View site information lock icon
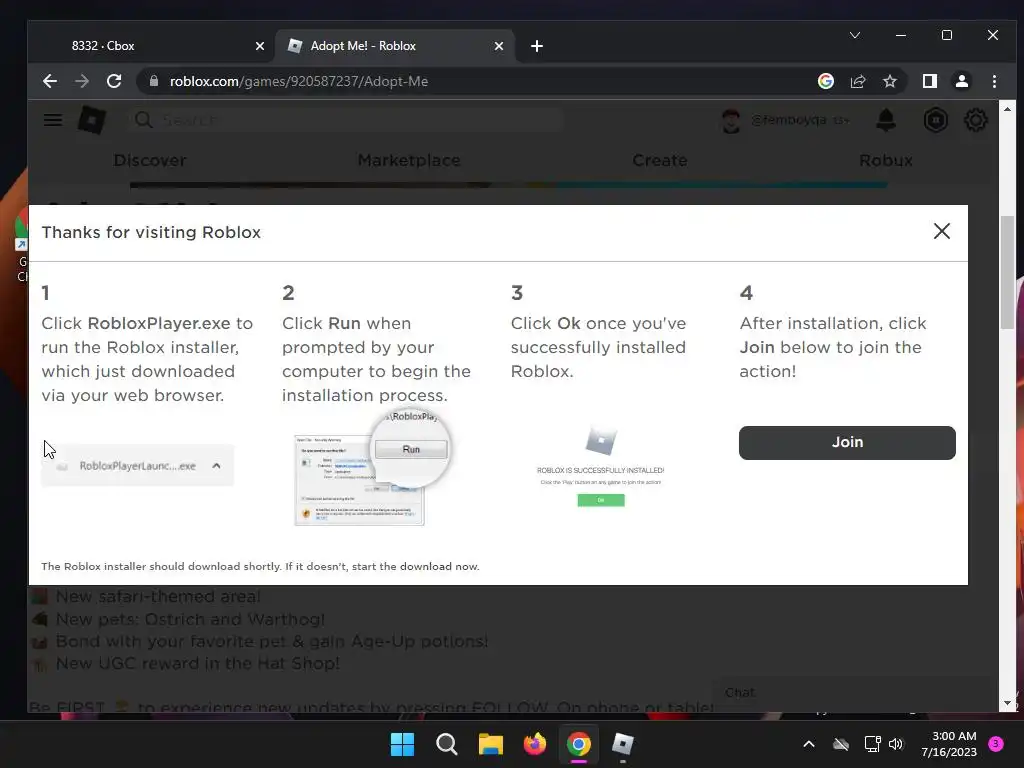 tap(154, 81)
